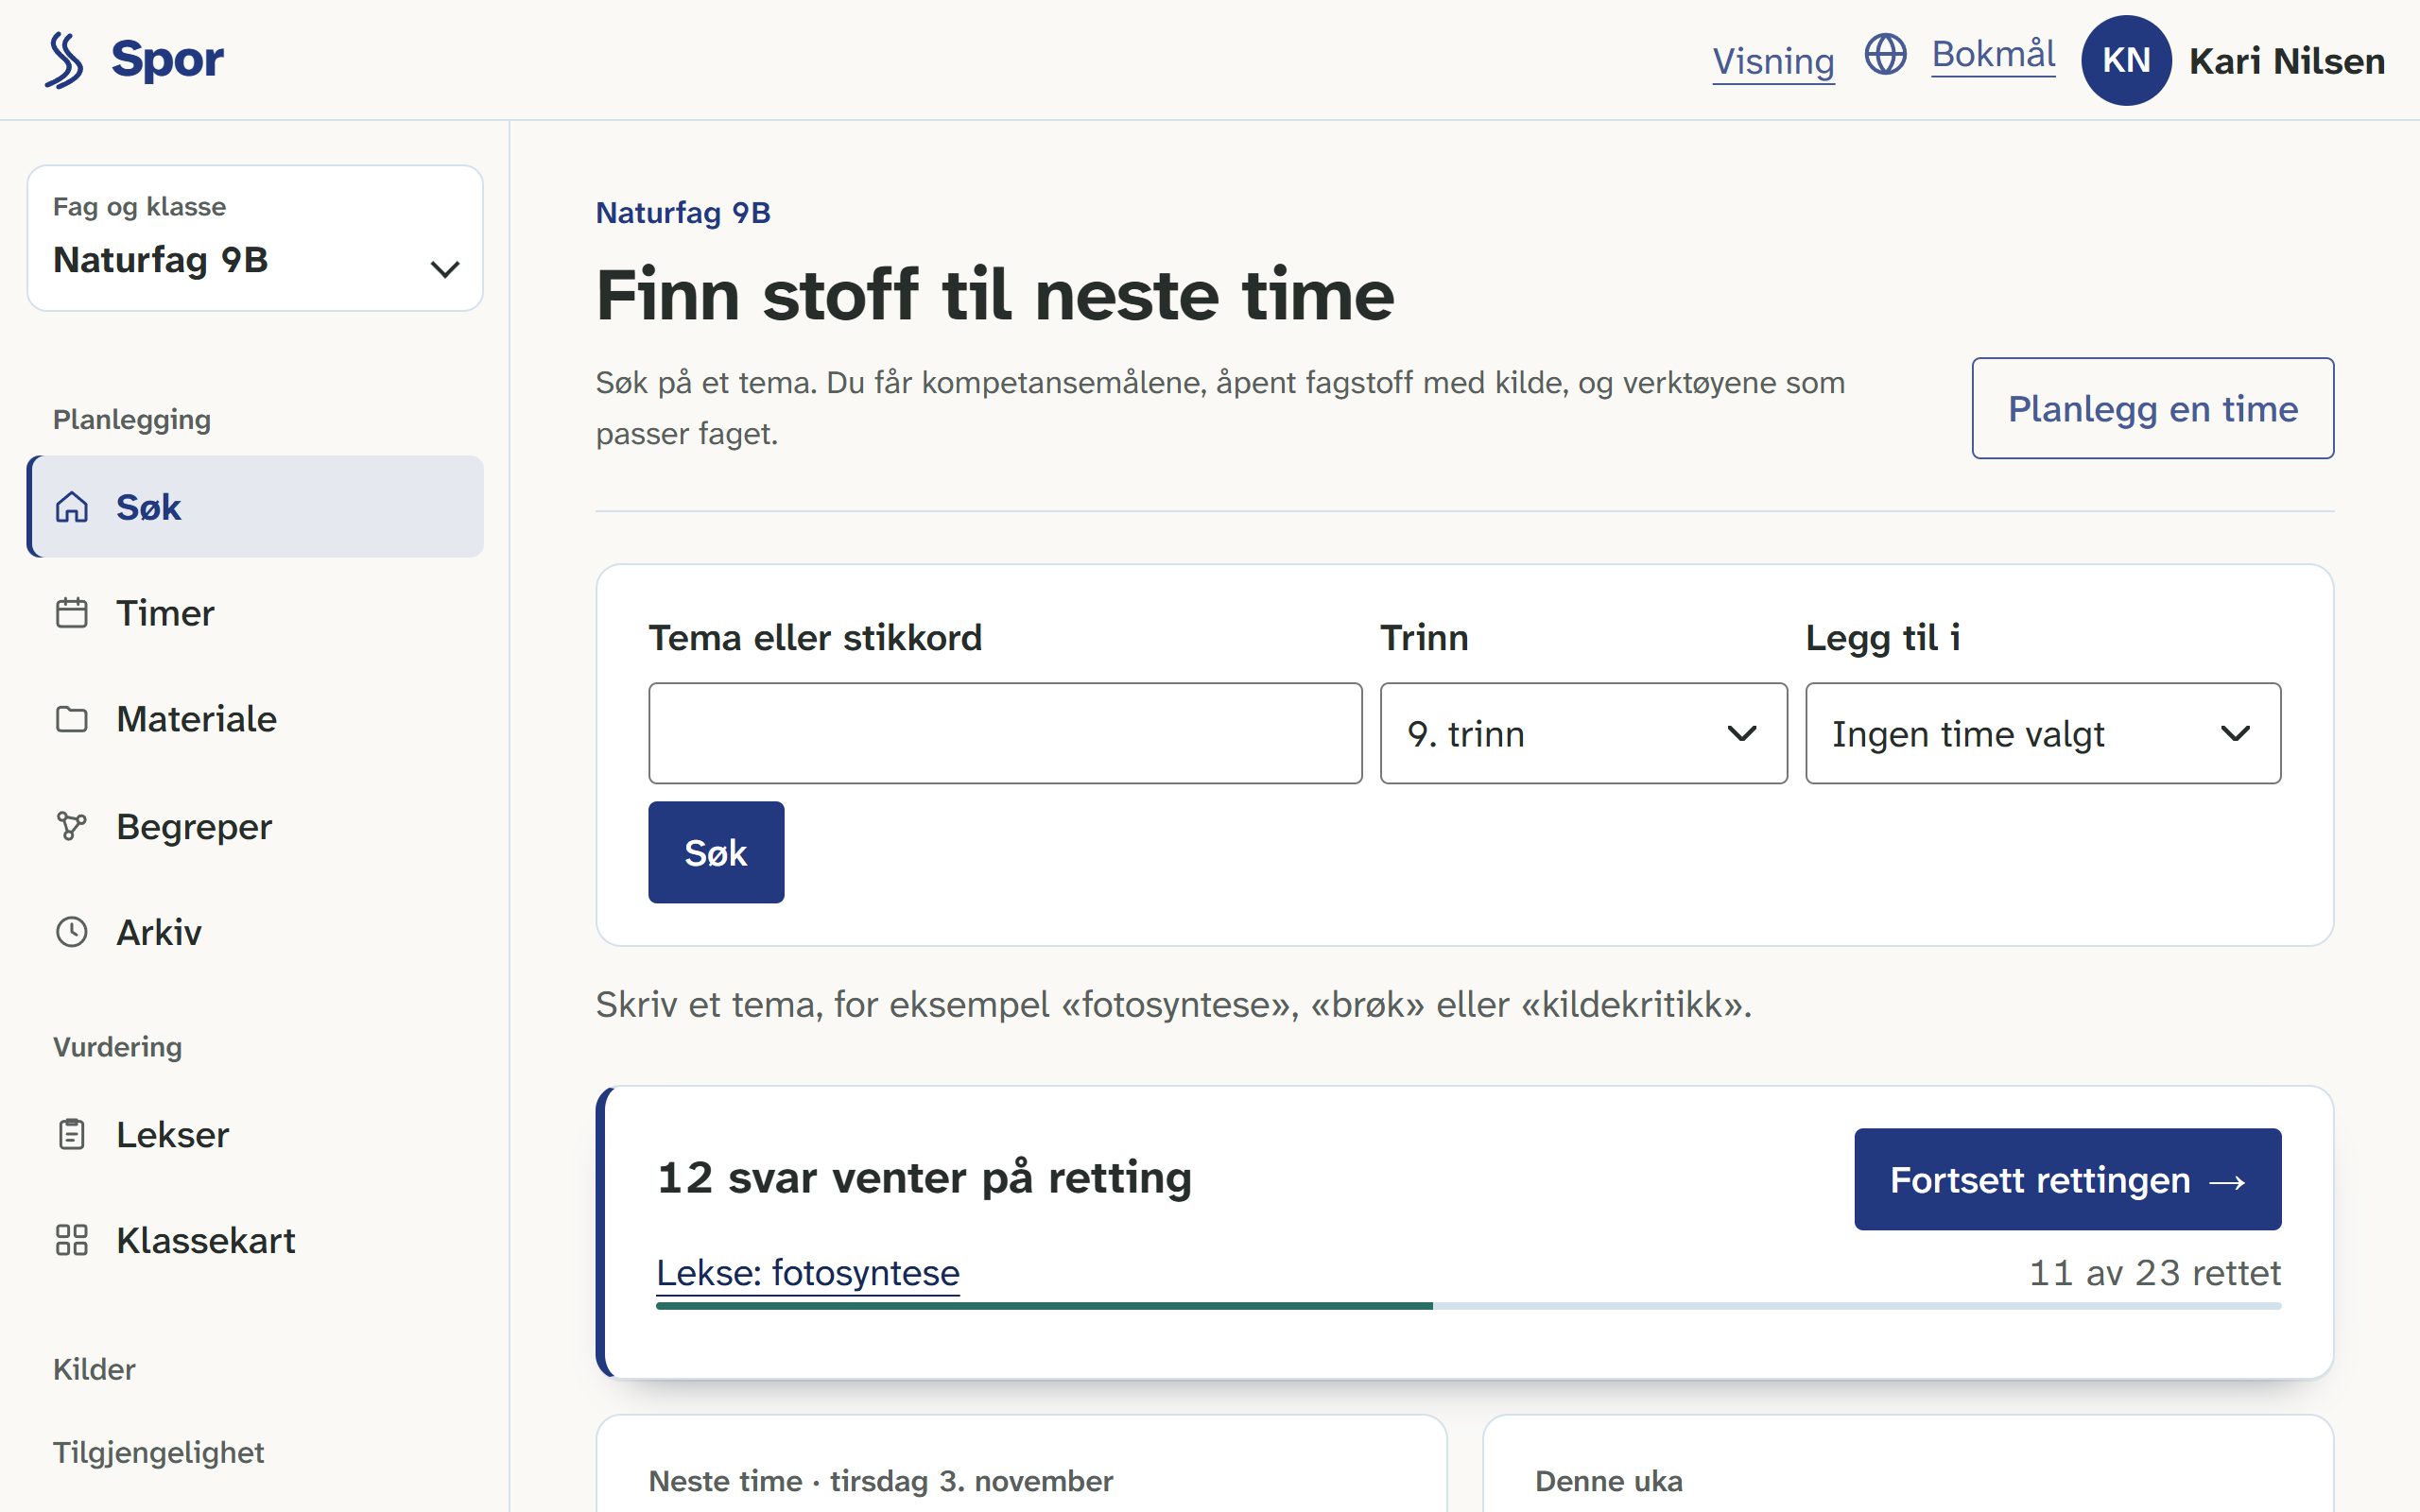The height and width of the screenshot is (1512, 2420).
Task: Click the Naturfag 9B breadcrumb
Action: click(x=683, y=213)
